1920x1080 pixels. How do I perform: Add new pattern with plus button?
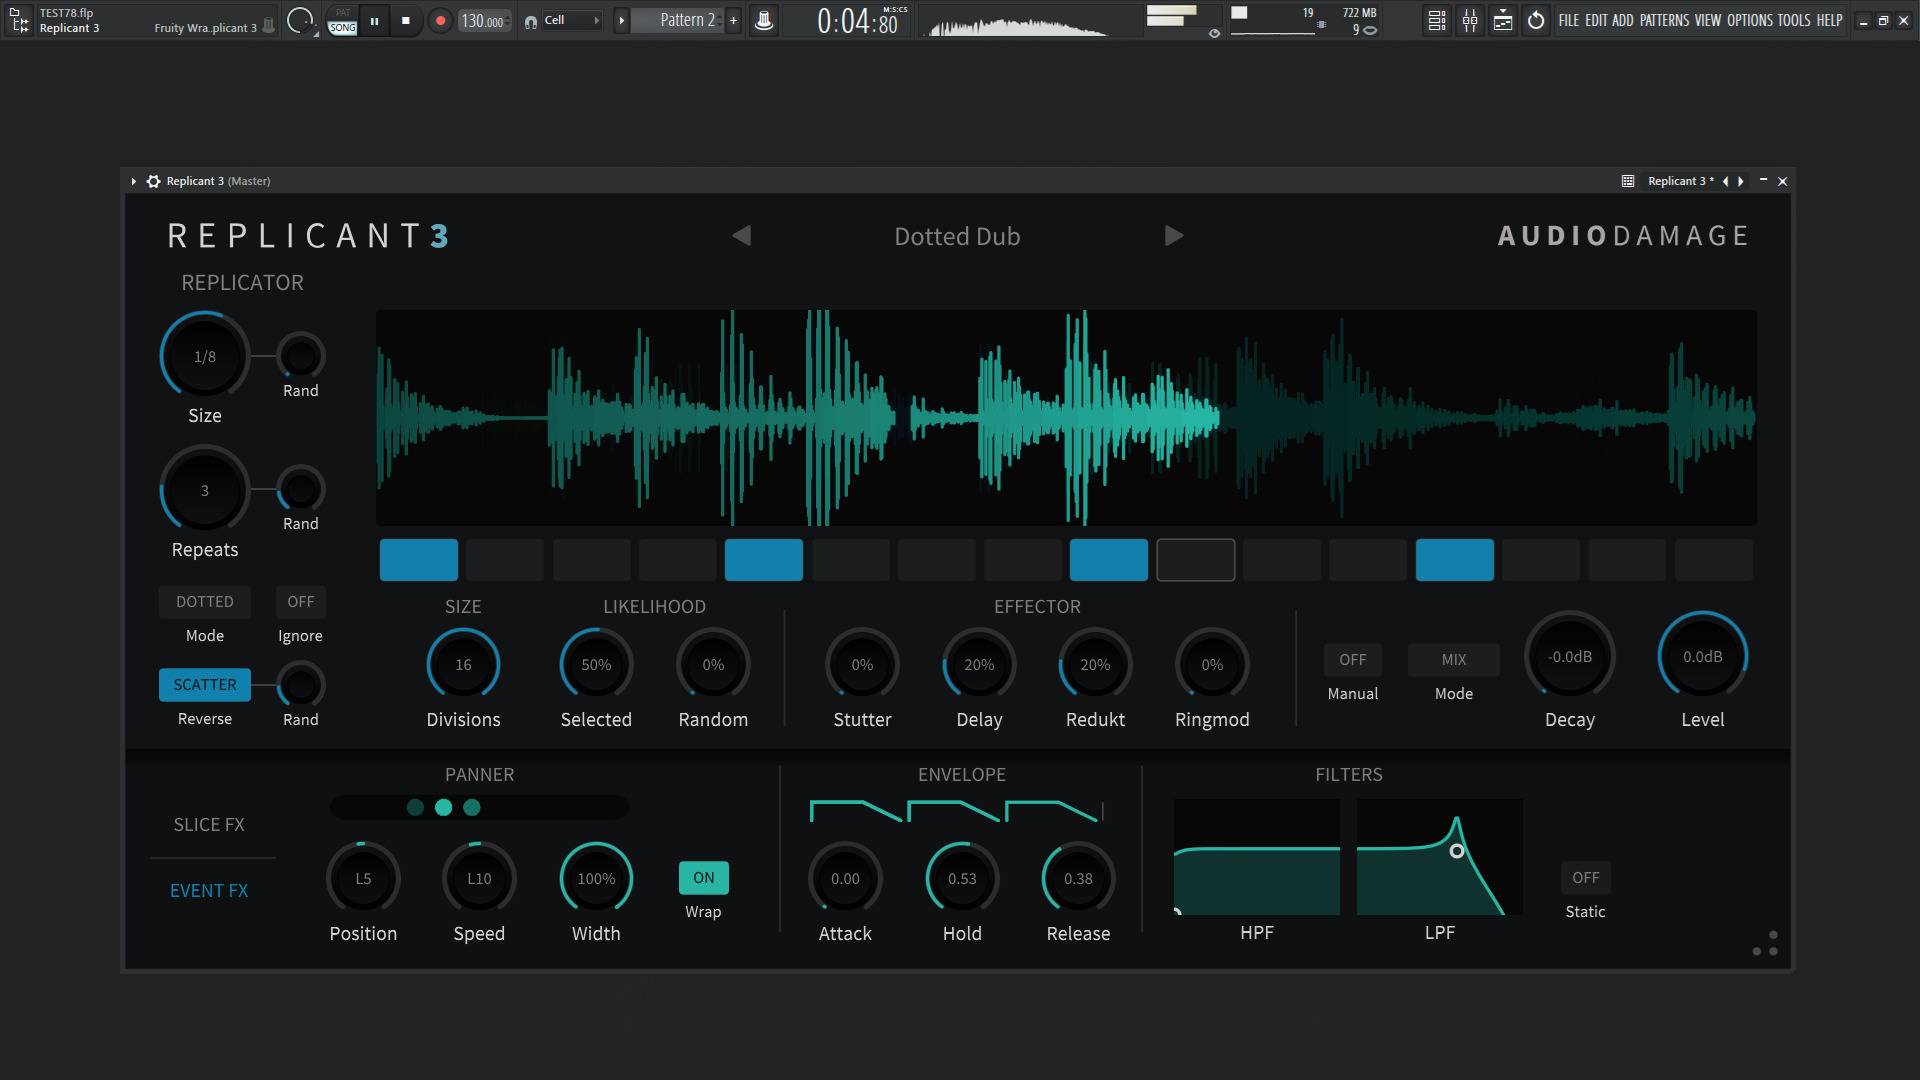733,21
